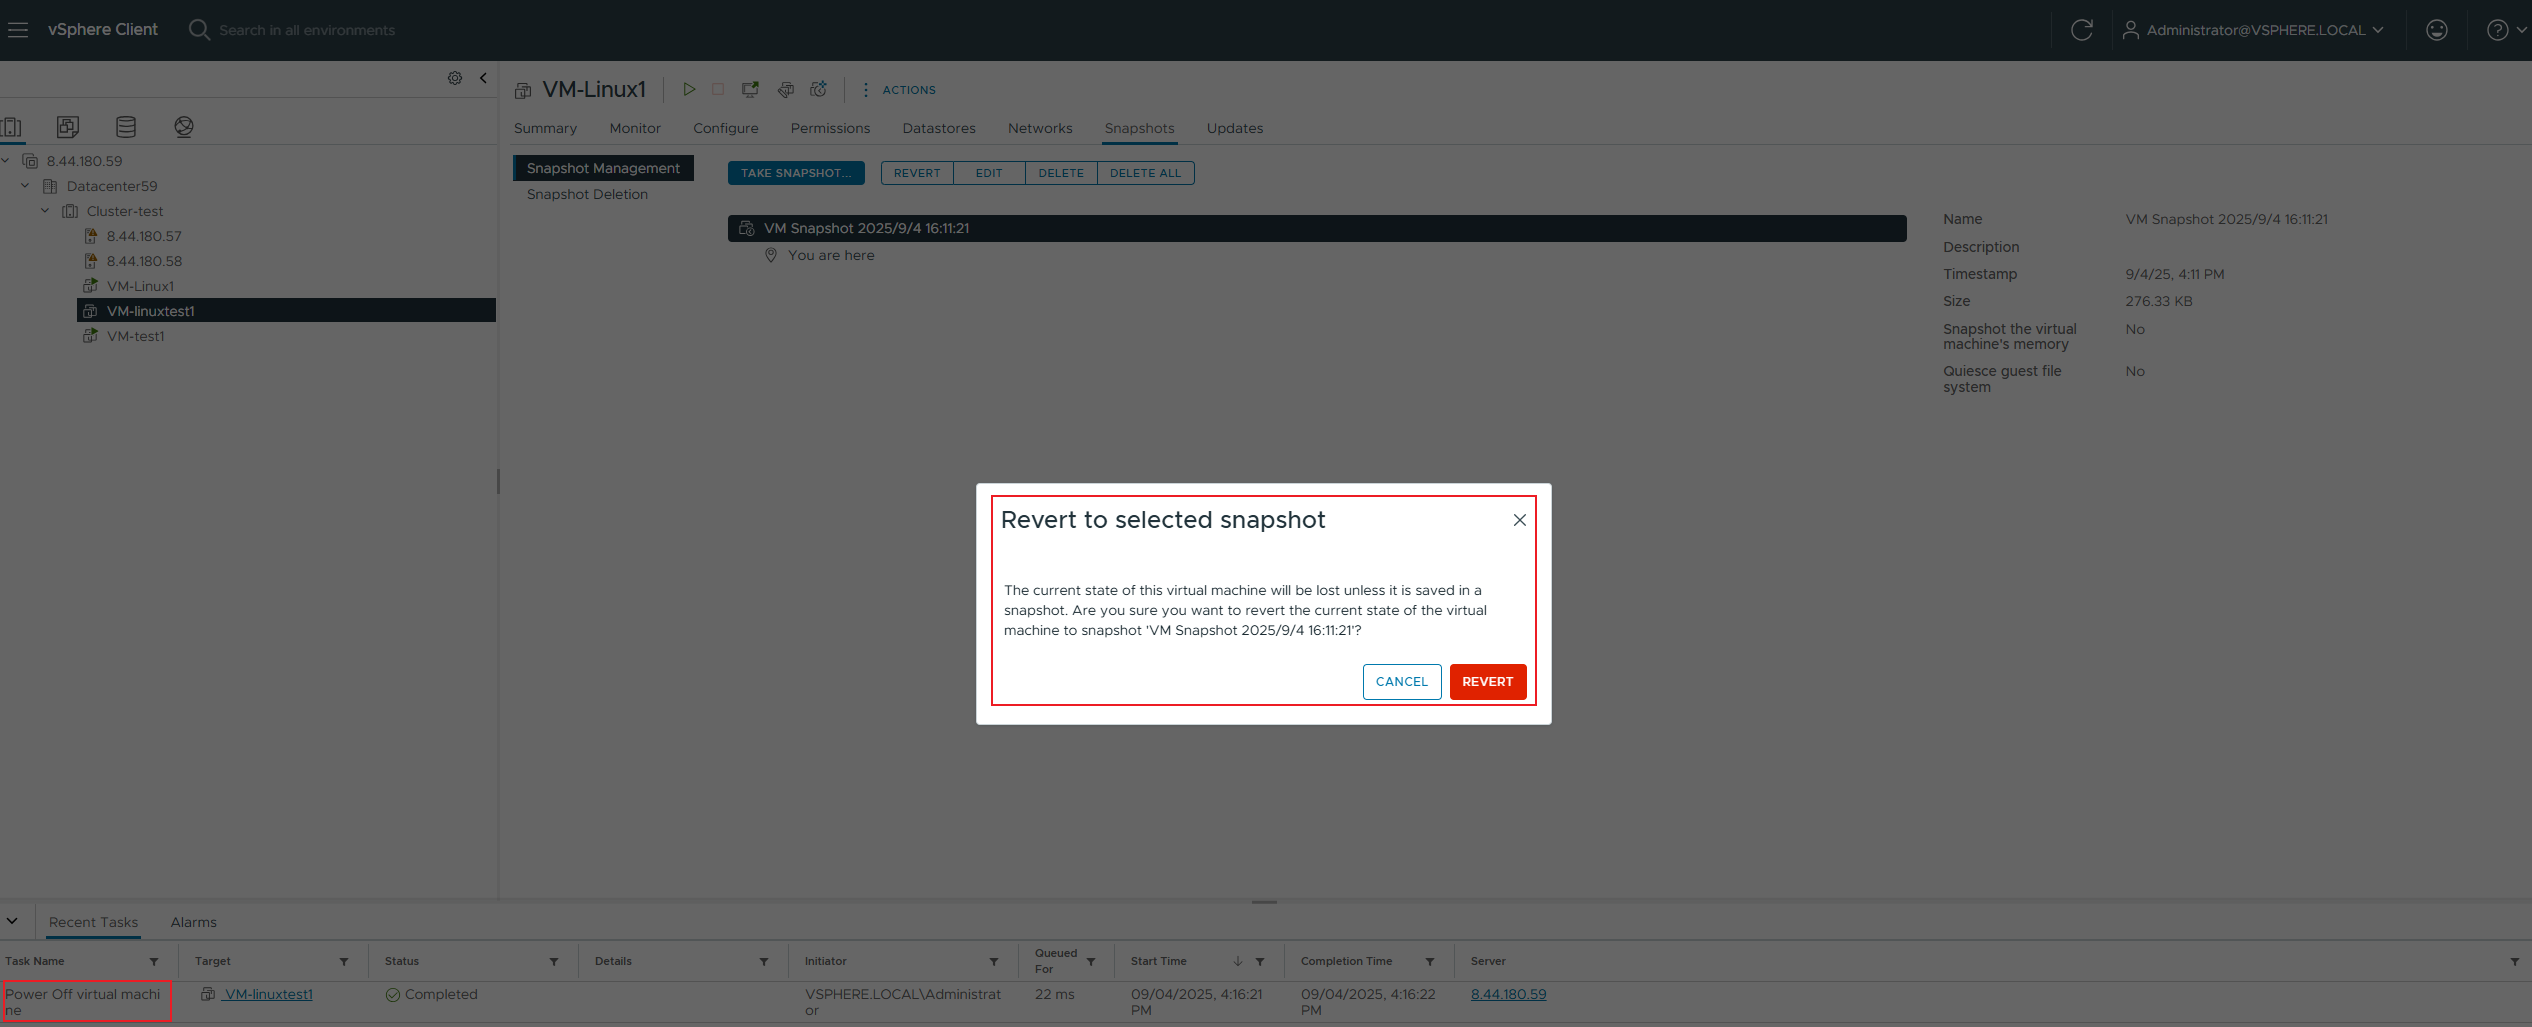Click the You are here marker
Image resolution: width=2532 pixels, height=1027 pixels.
point(820,255)
